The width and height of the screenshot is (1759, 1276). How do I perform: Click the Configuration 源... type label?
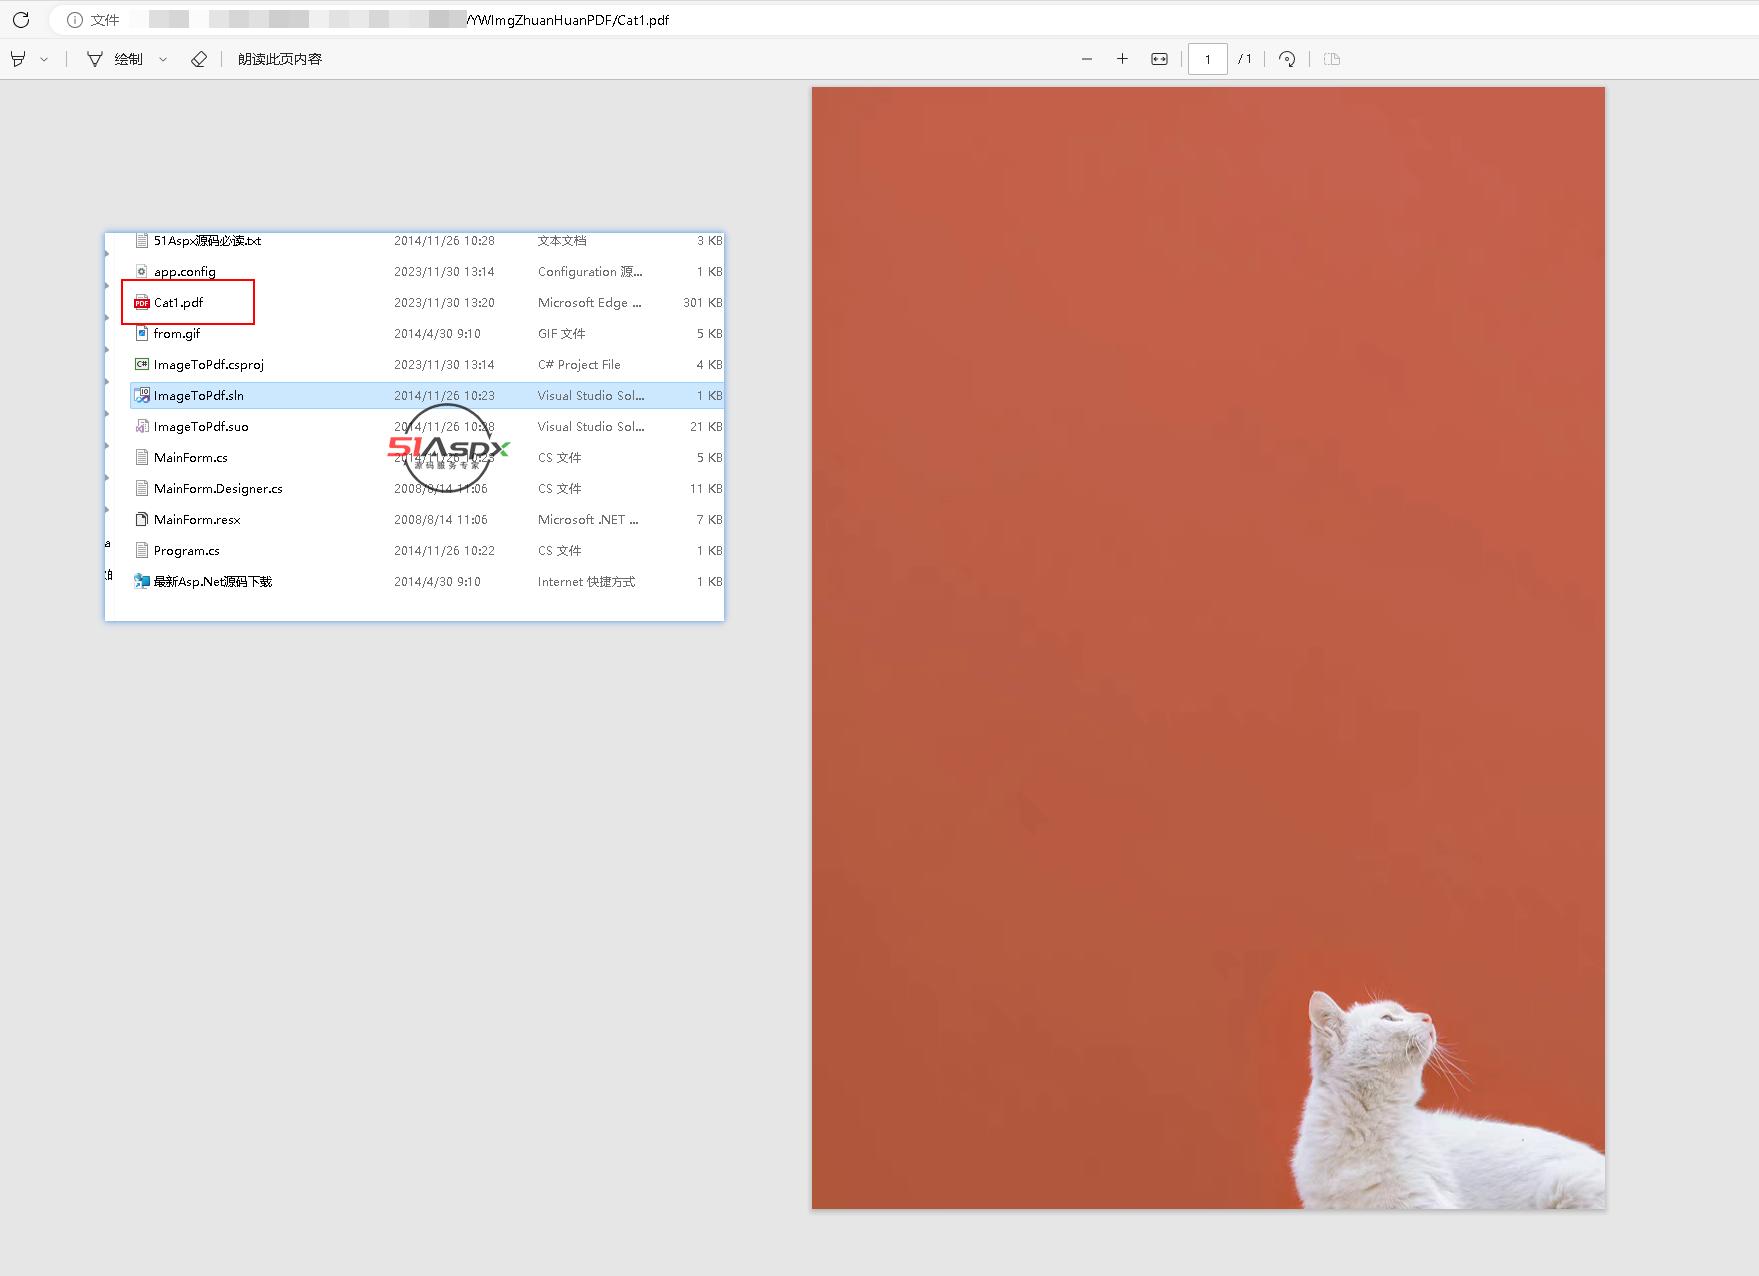click(590, 272)
